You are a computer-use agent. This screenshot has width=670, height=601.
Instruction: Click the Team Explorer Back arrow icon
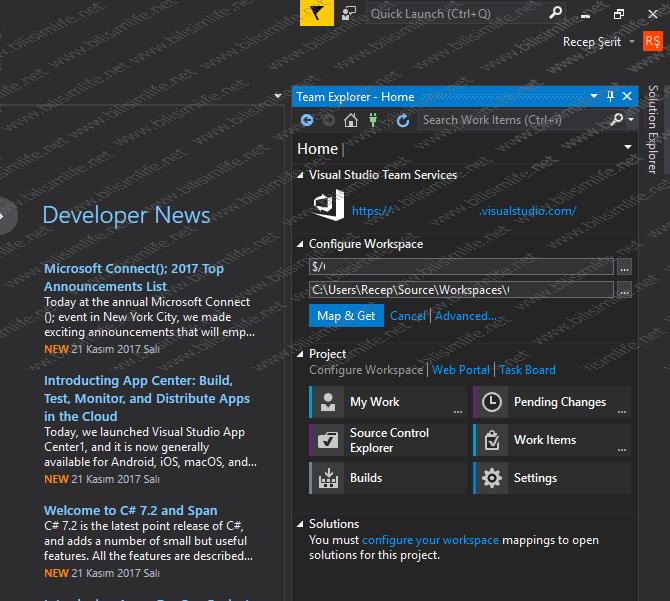pyautogui.click(x=307, y=120)
